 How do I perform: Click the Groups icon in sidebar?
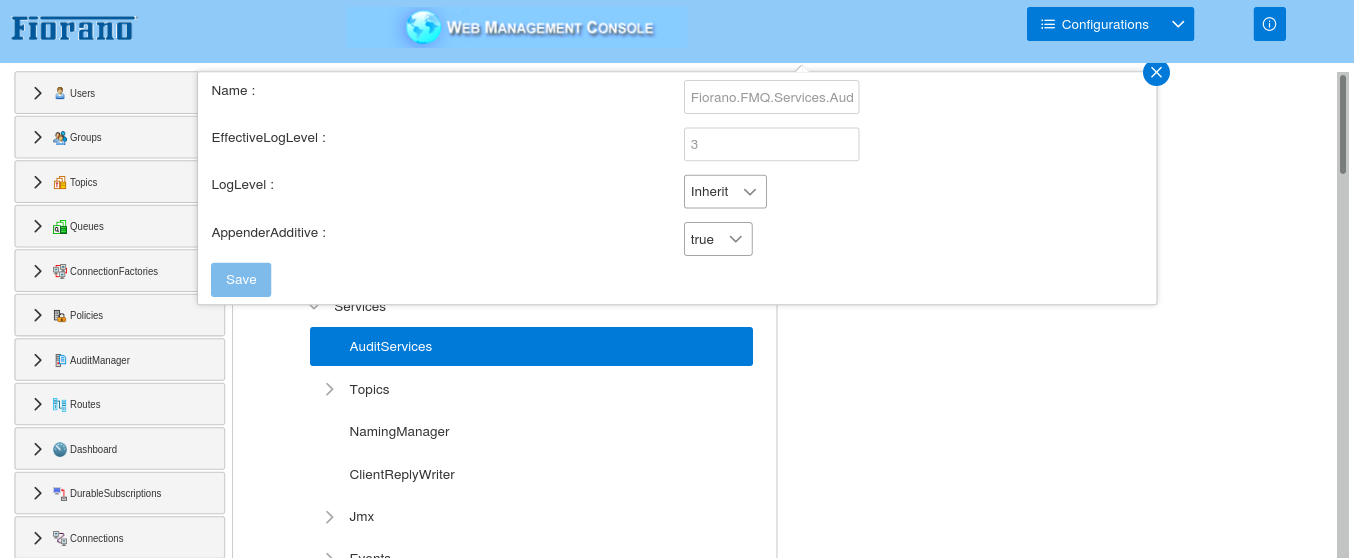click(x=60, y=137)
